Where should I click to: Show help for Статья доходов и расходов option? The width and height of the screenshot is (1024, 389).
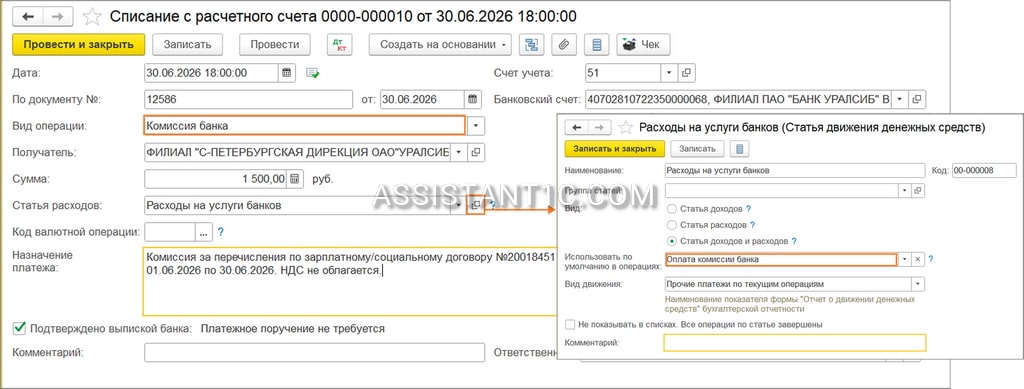click(x=794, y=241)
